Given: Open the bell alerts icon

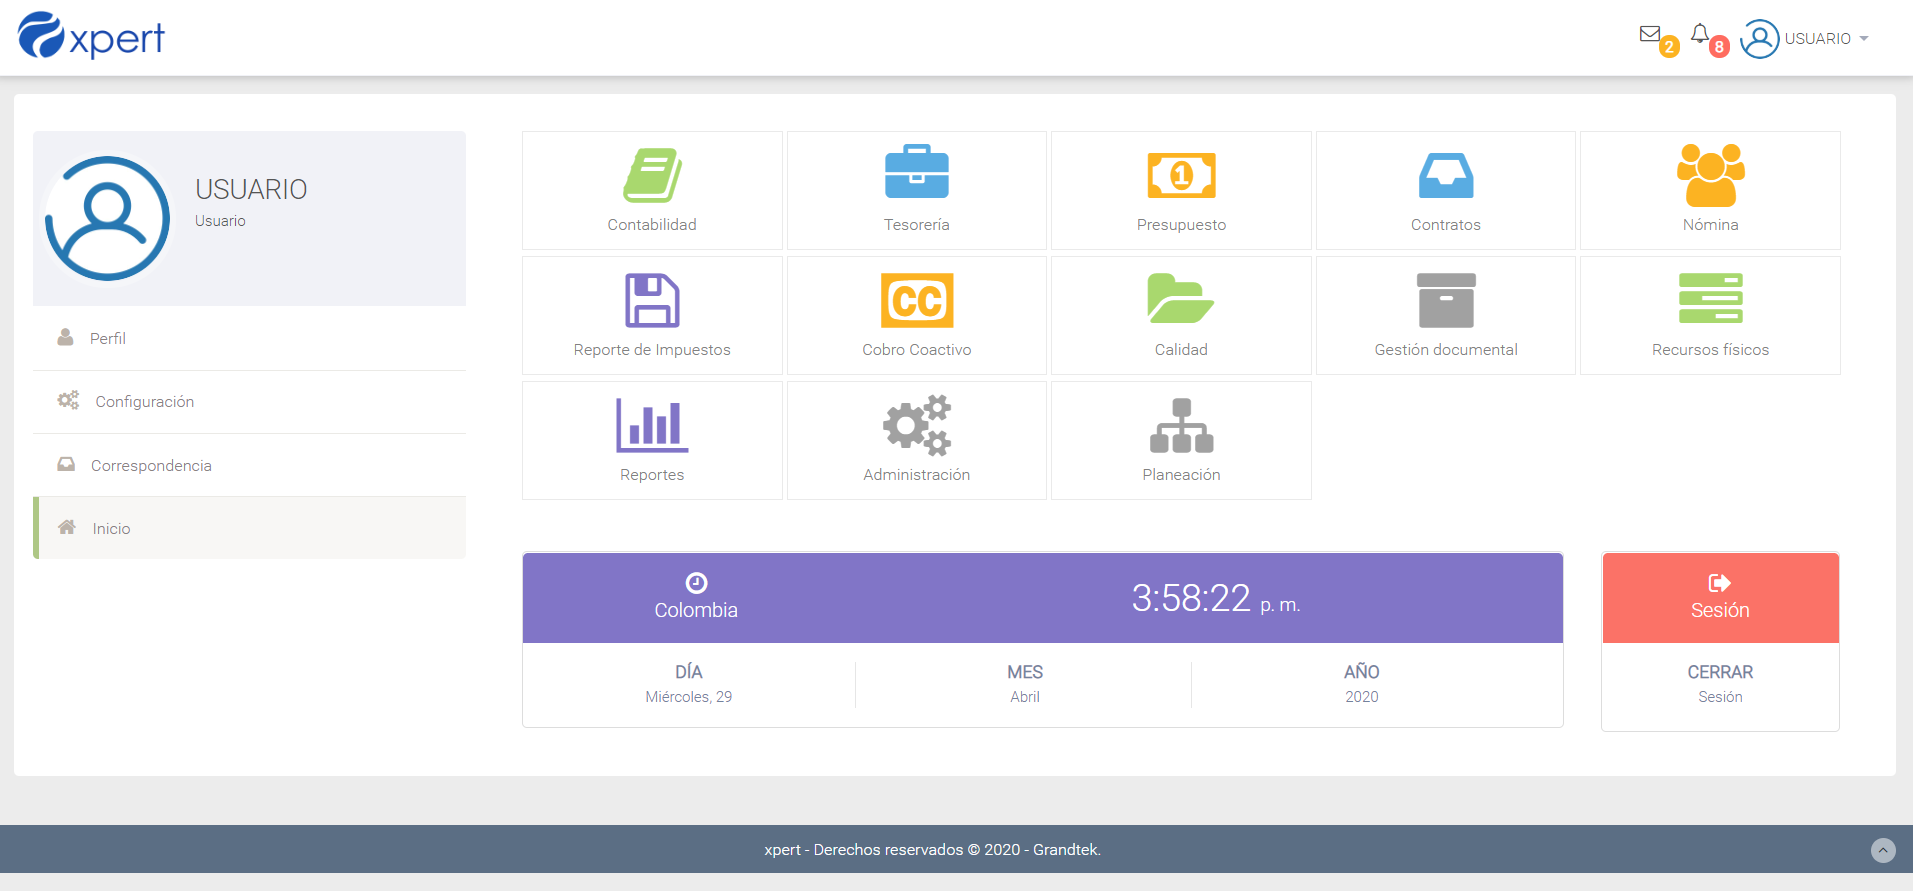Looking at the screenshot, I should (x=1700, y=34).
